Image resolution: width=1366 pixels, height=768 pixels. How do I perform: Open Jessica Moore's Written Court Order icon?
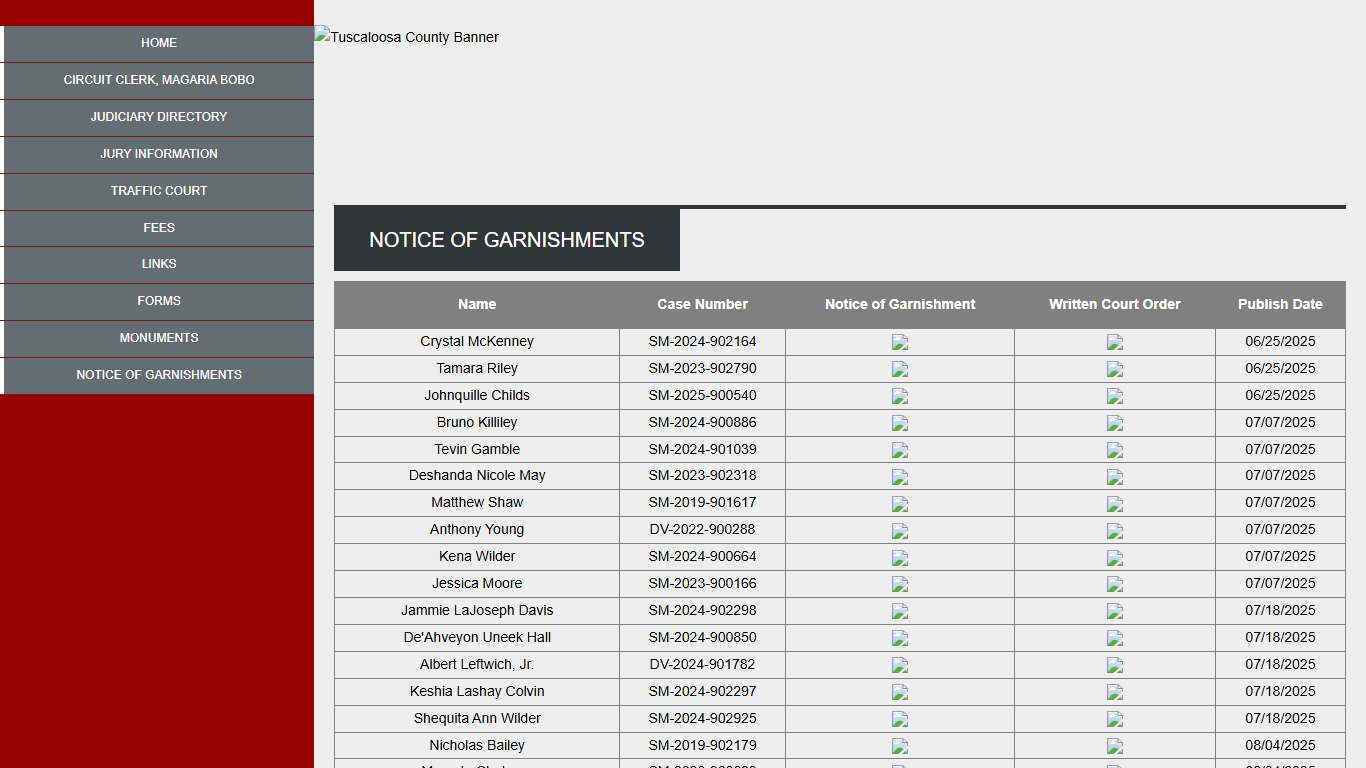pyautogui.click(x=1115, y=585)
